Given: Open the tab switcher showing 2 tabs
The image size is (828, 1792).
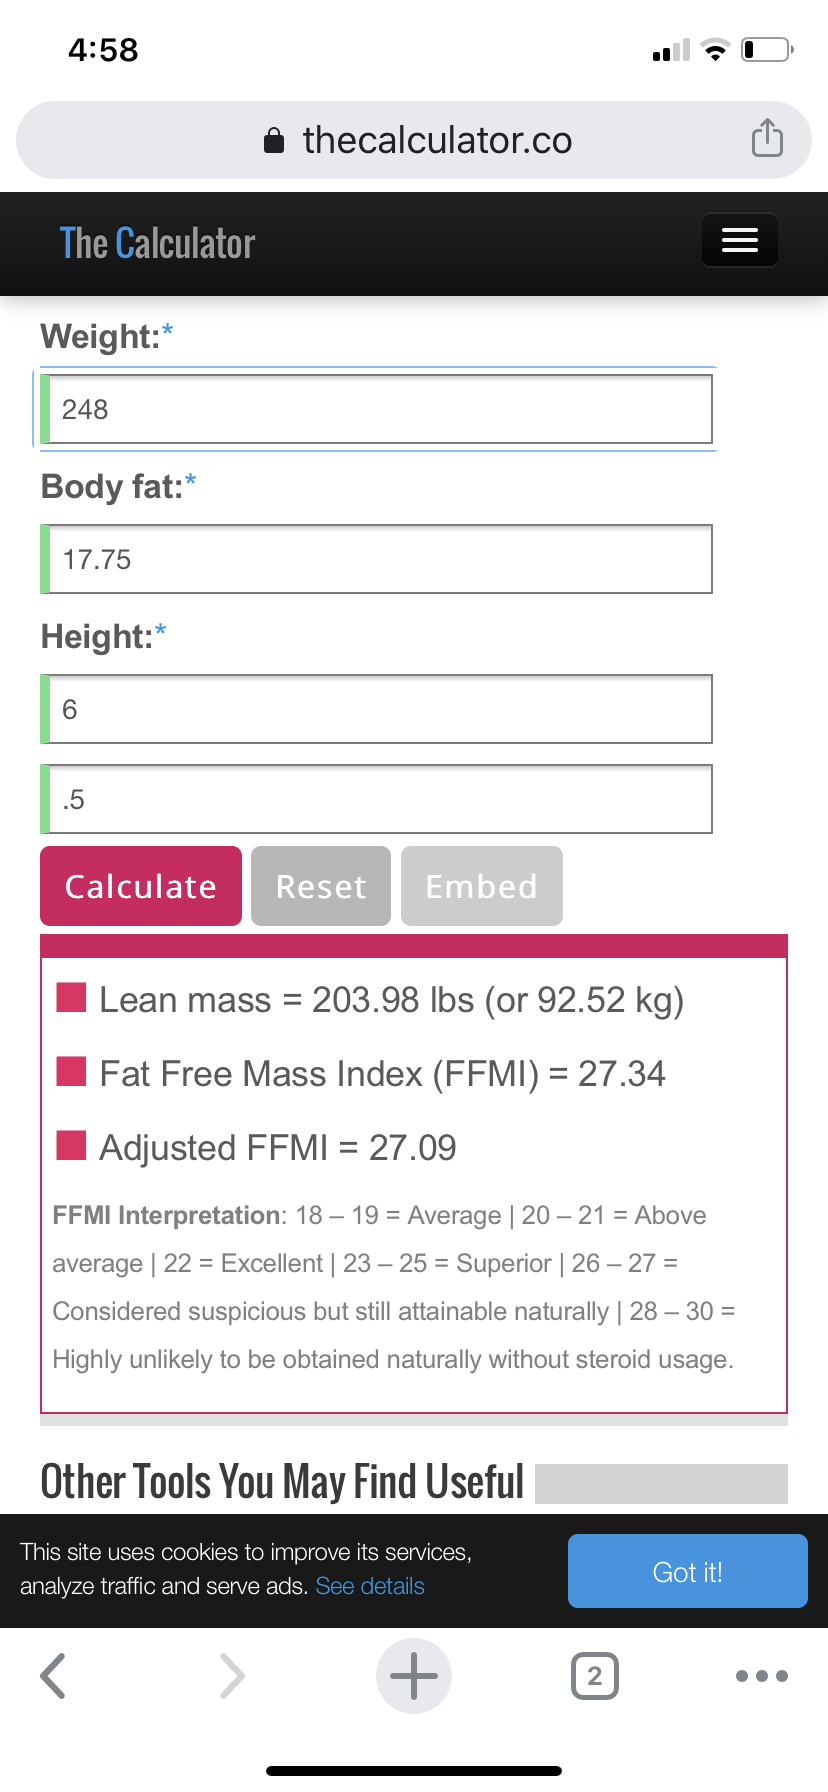Looking at the screenshot, I should [x=594, y=1676].
